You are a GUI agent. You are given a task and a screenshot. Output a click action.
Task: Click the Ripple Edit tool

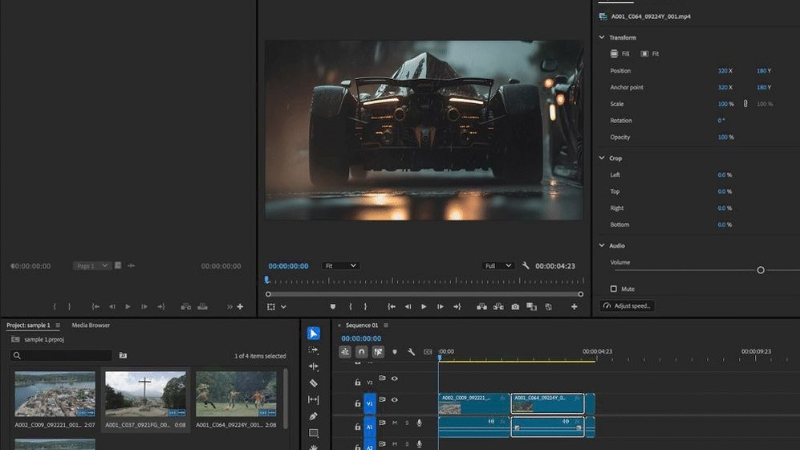pyautogui.click(x=313, y=366)
